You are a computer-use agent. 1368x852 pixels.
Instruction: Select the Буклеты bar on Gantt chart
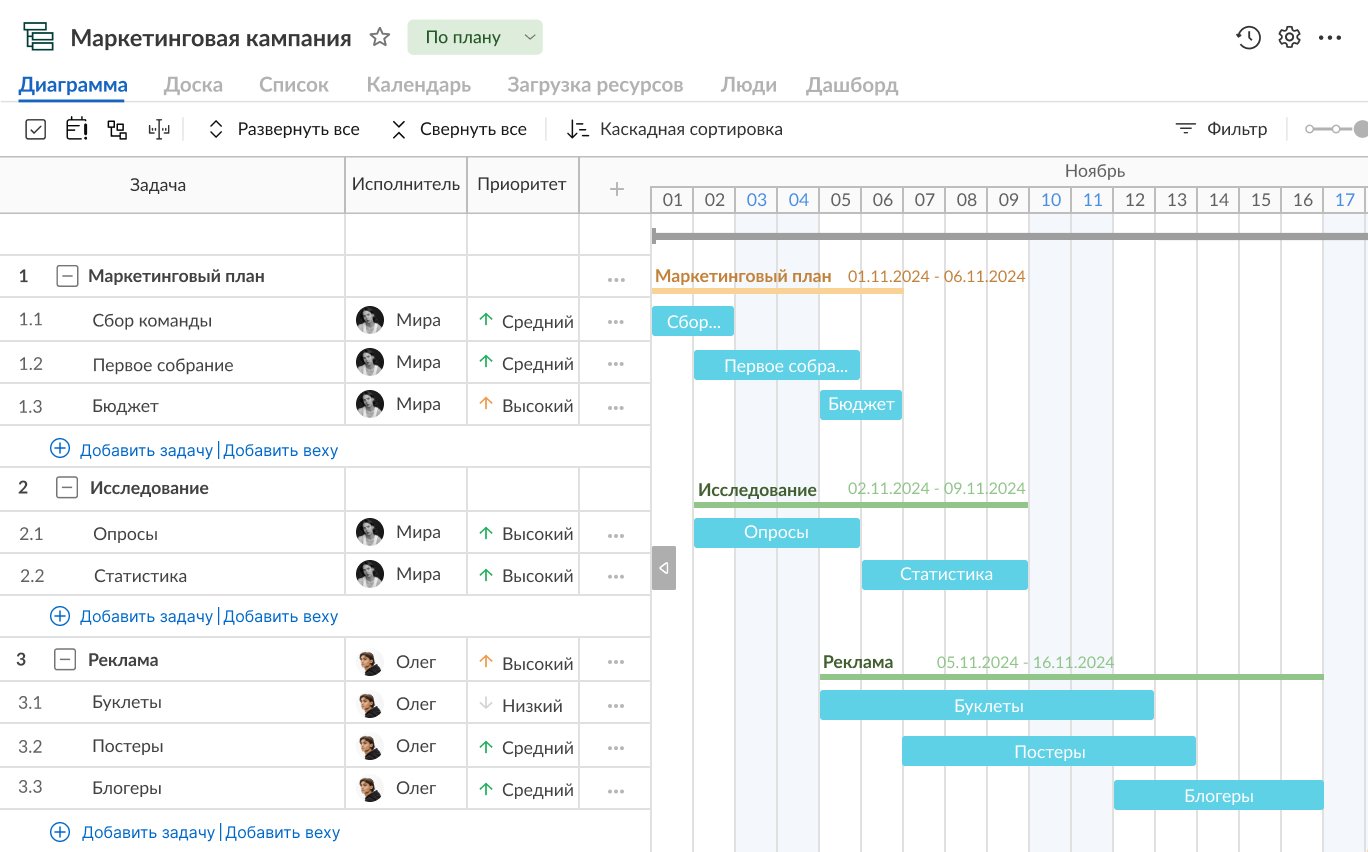click(987, 705)
